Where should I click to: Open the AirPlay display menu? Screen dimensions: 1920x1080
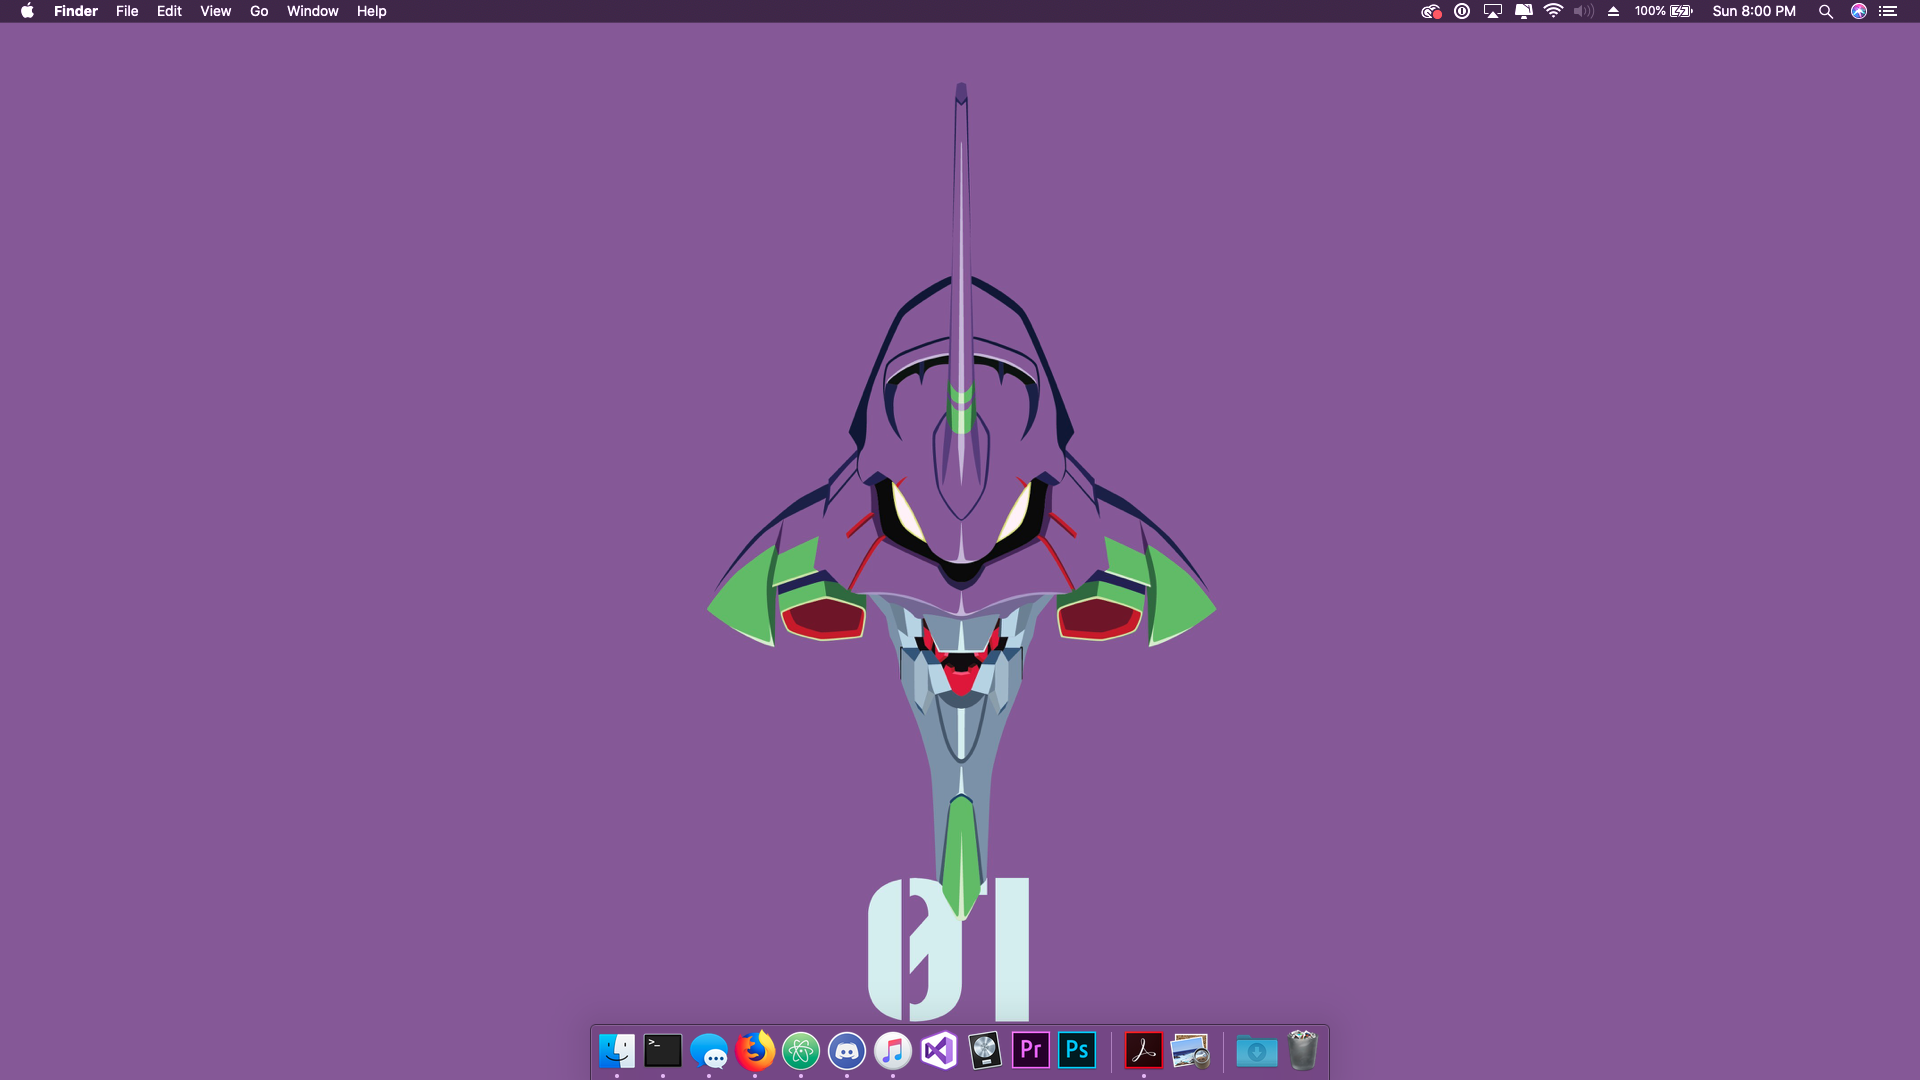pyautogui.click(x=1493, y=11)
